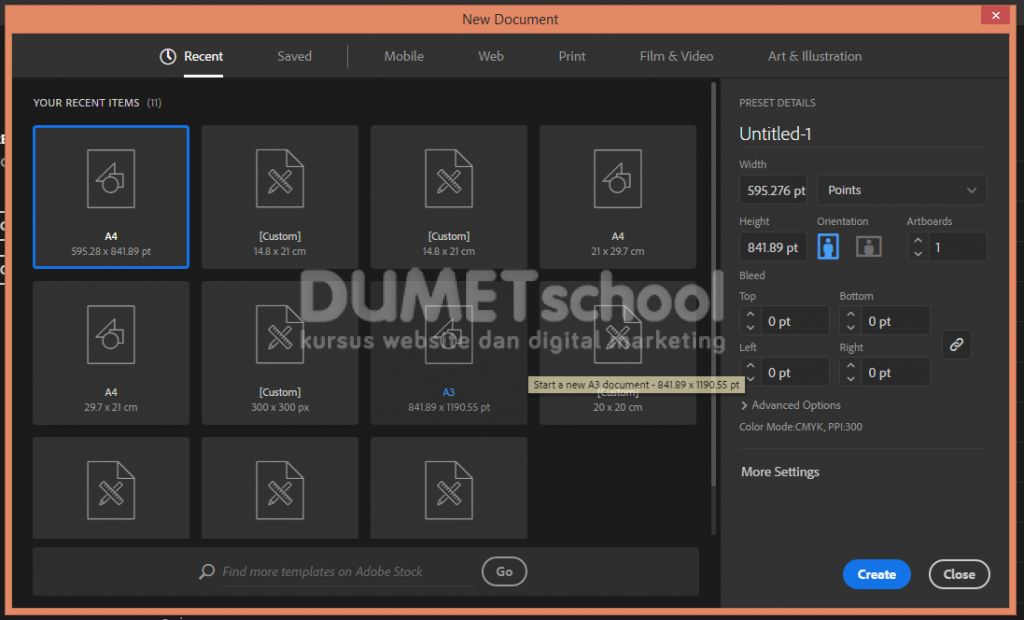The image size is (1024, 620).
Task: Select the Custom 20 x 20 cm preset
Action: click(x=617, y=353)
